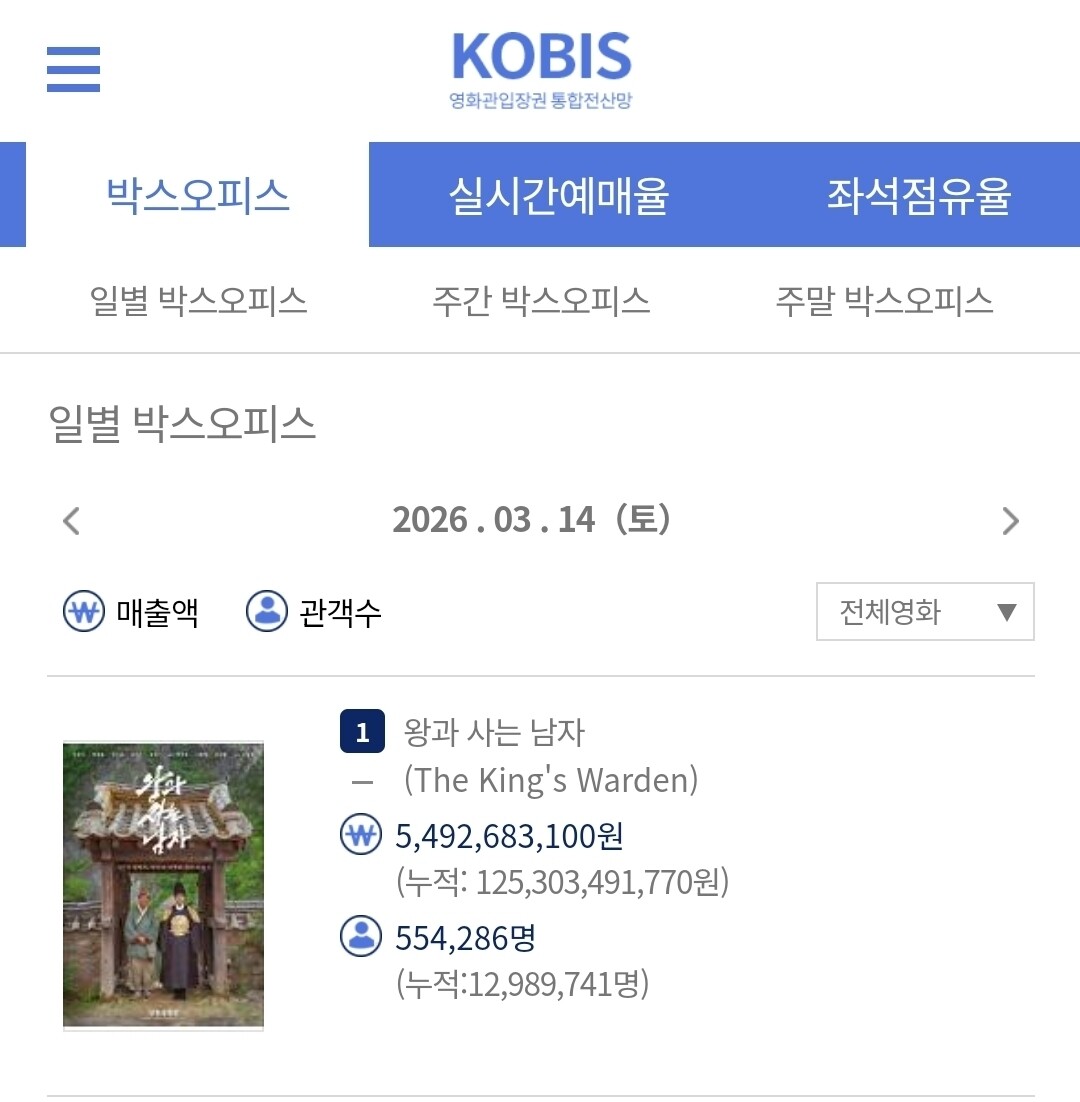Switch to 박스오피스 tab
This screenshot has width=1080, height=1102.
pos(197,195)
